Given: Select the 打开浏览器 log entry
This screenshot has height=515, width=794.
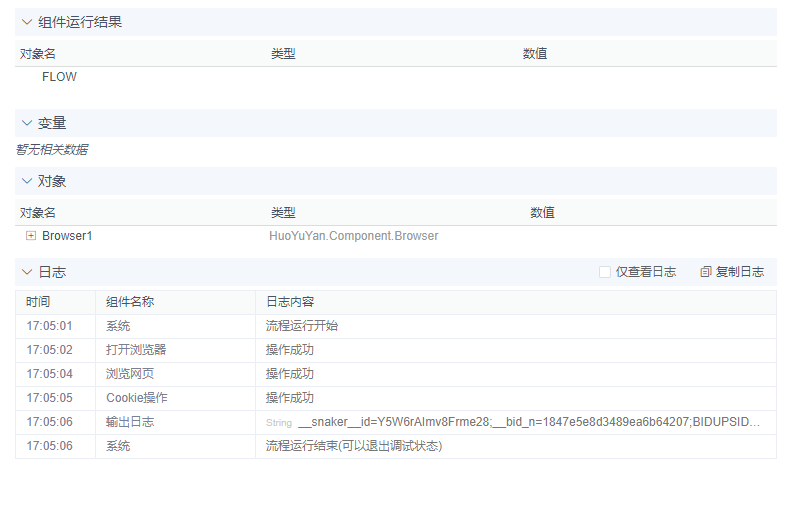Looking at the screenshot, I should (x=136, y=350).
